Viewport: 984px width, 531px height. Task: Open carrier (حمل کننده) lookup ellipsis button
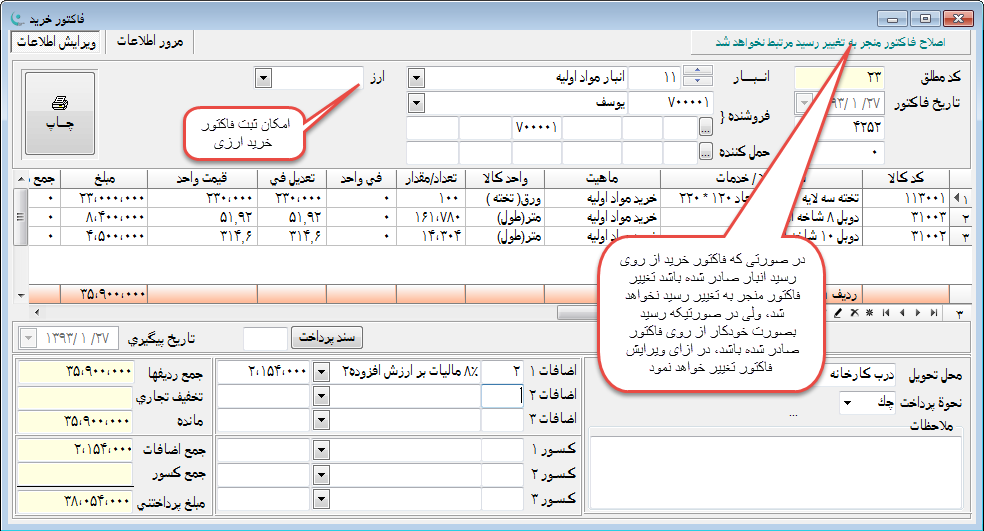pos(707,152)
